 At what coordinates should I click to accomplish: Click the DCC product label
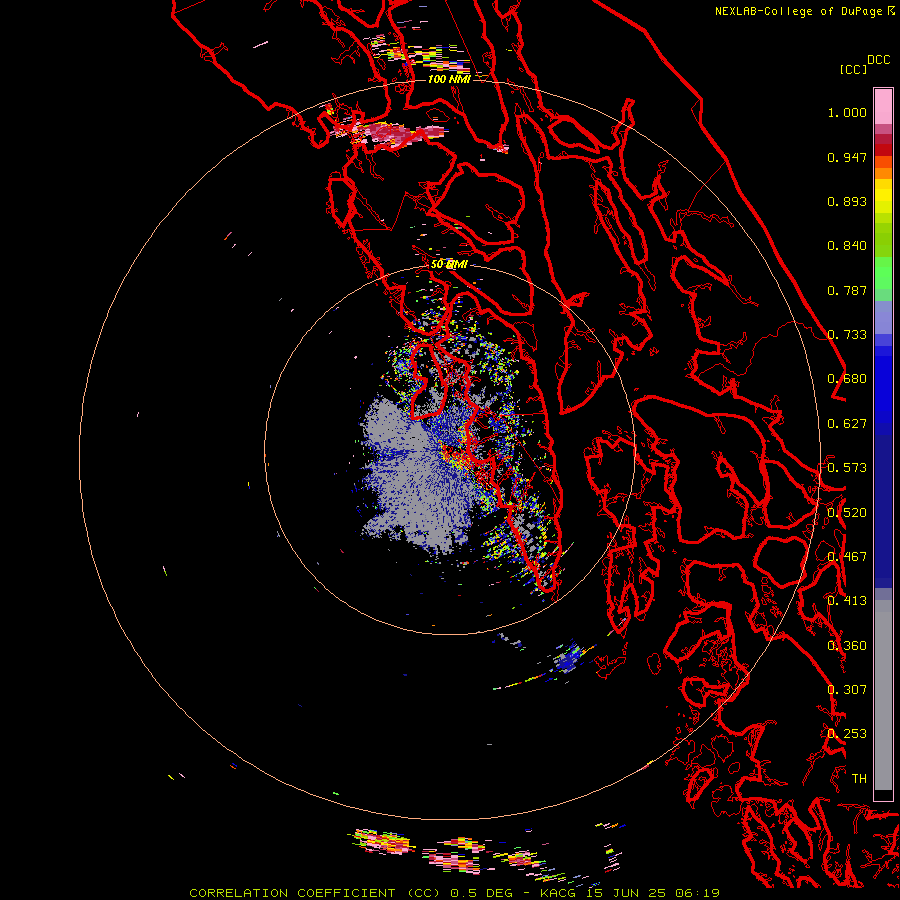(x=879, y=60)
